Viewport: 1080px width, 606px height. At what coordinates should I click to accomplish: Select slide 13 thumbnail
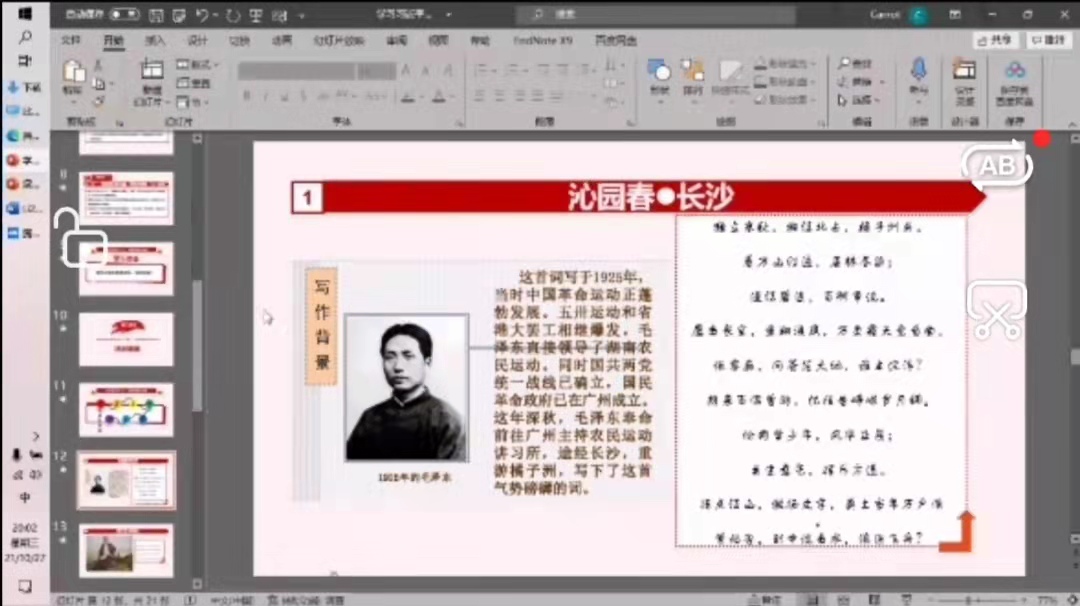pyautogui.click(x=126, y=548)
